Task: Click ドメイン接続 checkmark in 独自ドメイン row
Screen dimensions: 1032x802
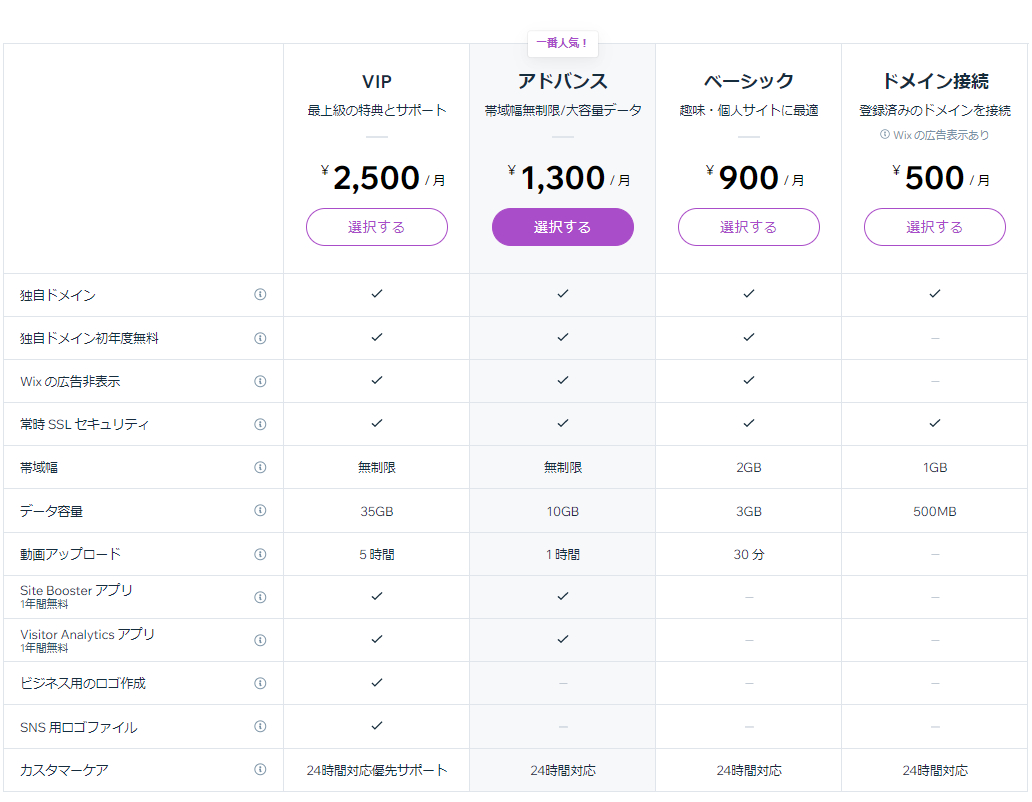Action: pyautogui.click(x=935, y=293)
